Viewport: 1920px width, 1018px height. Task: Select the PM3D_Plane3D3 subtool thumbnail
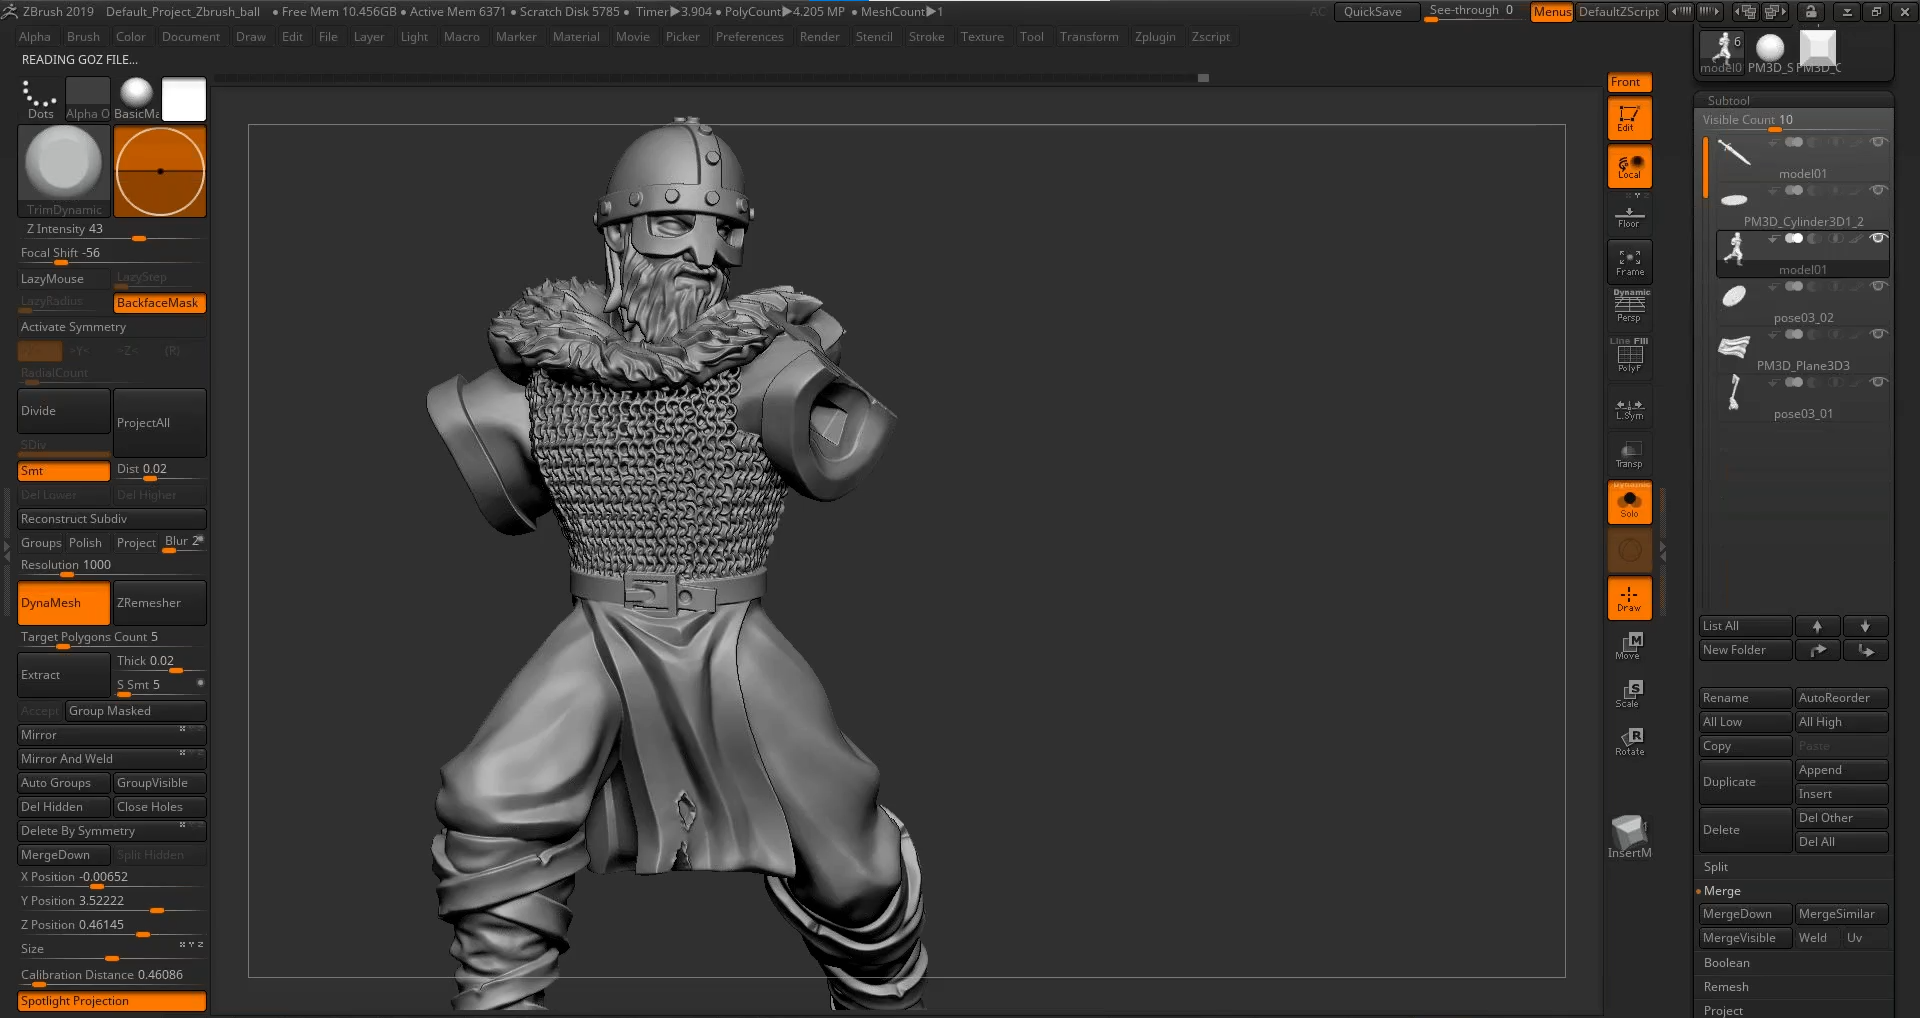pos(1734,347)
